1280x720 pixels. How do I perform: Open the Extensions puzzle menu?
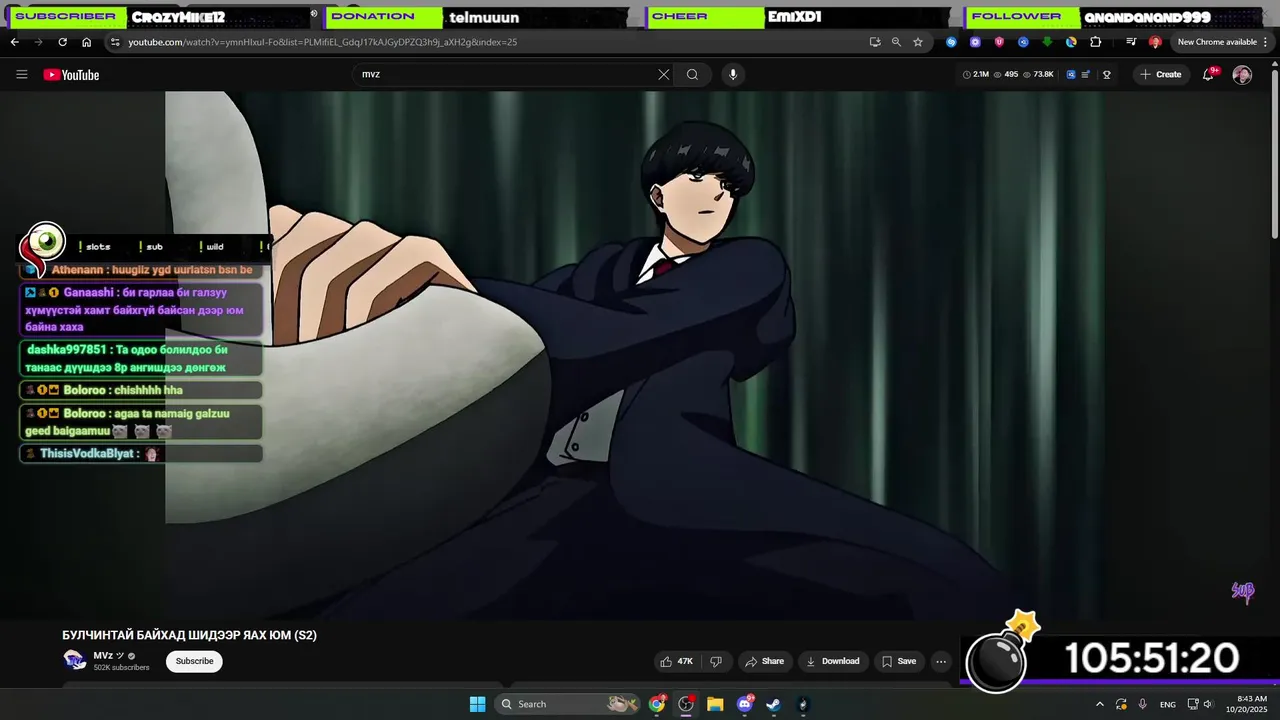tap(1095, 42)
